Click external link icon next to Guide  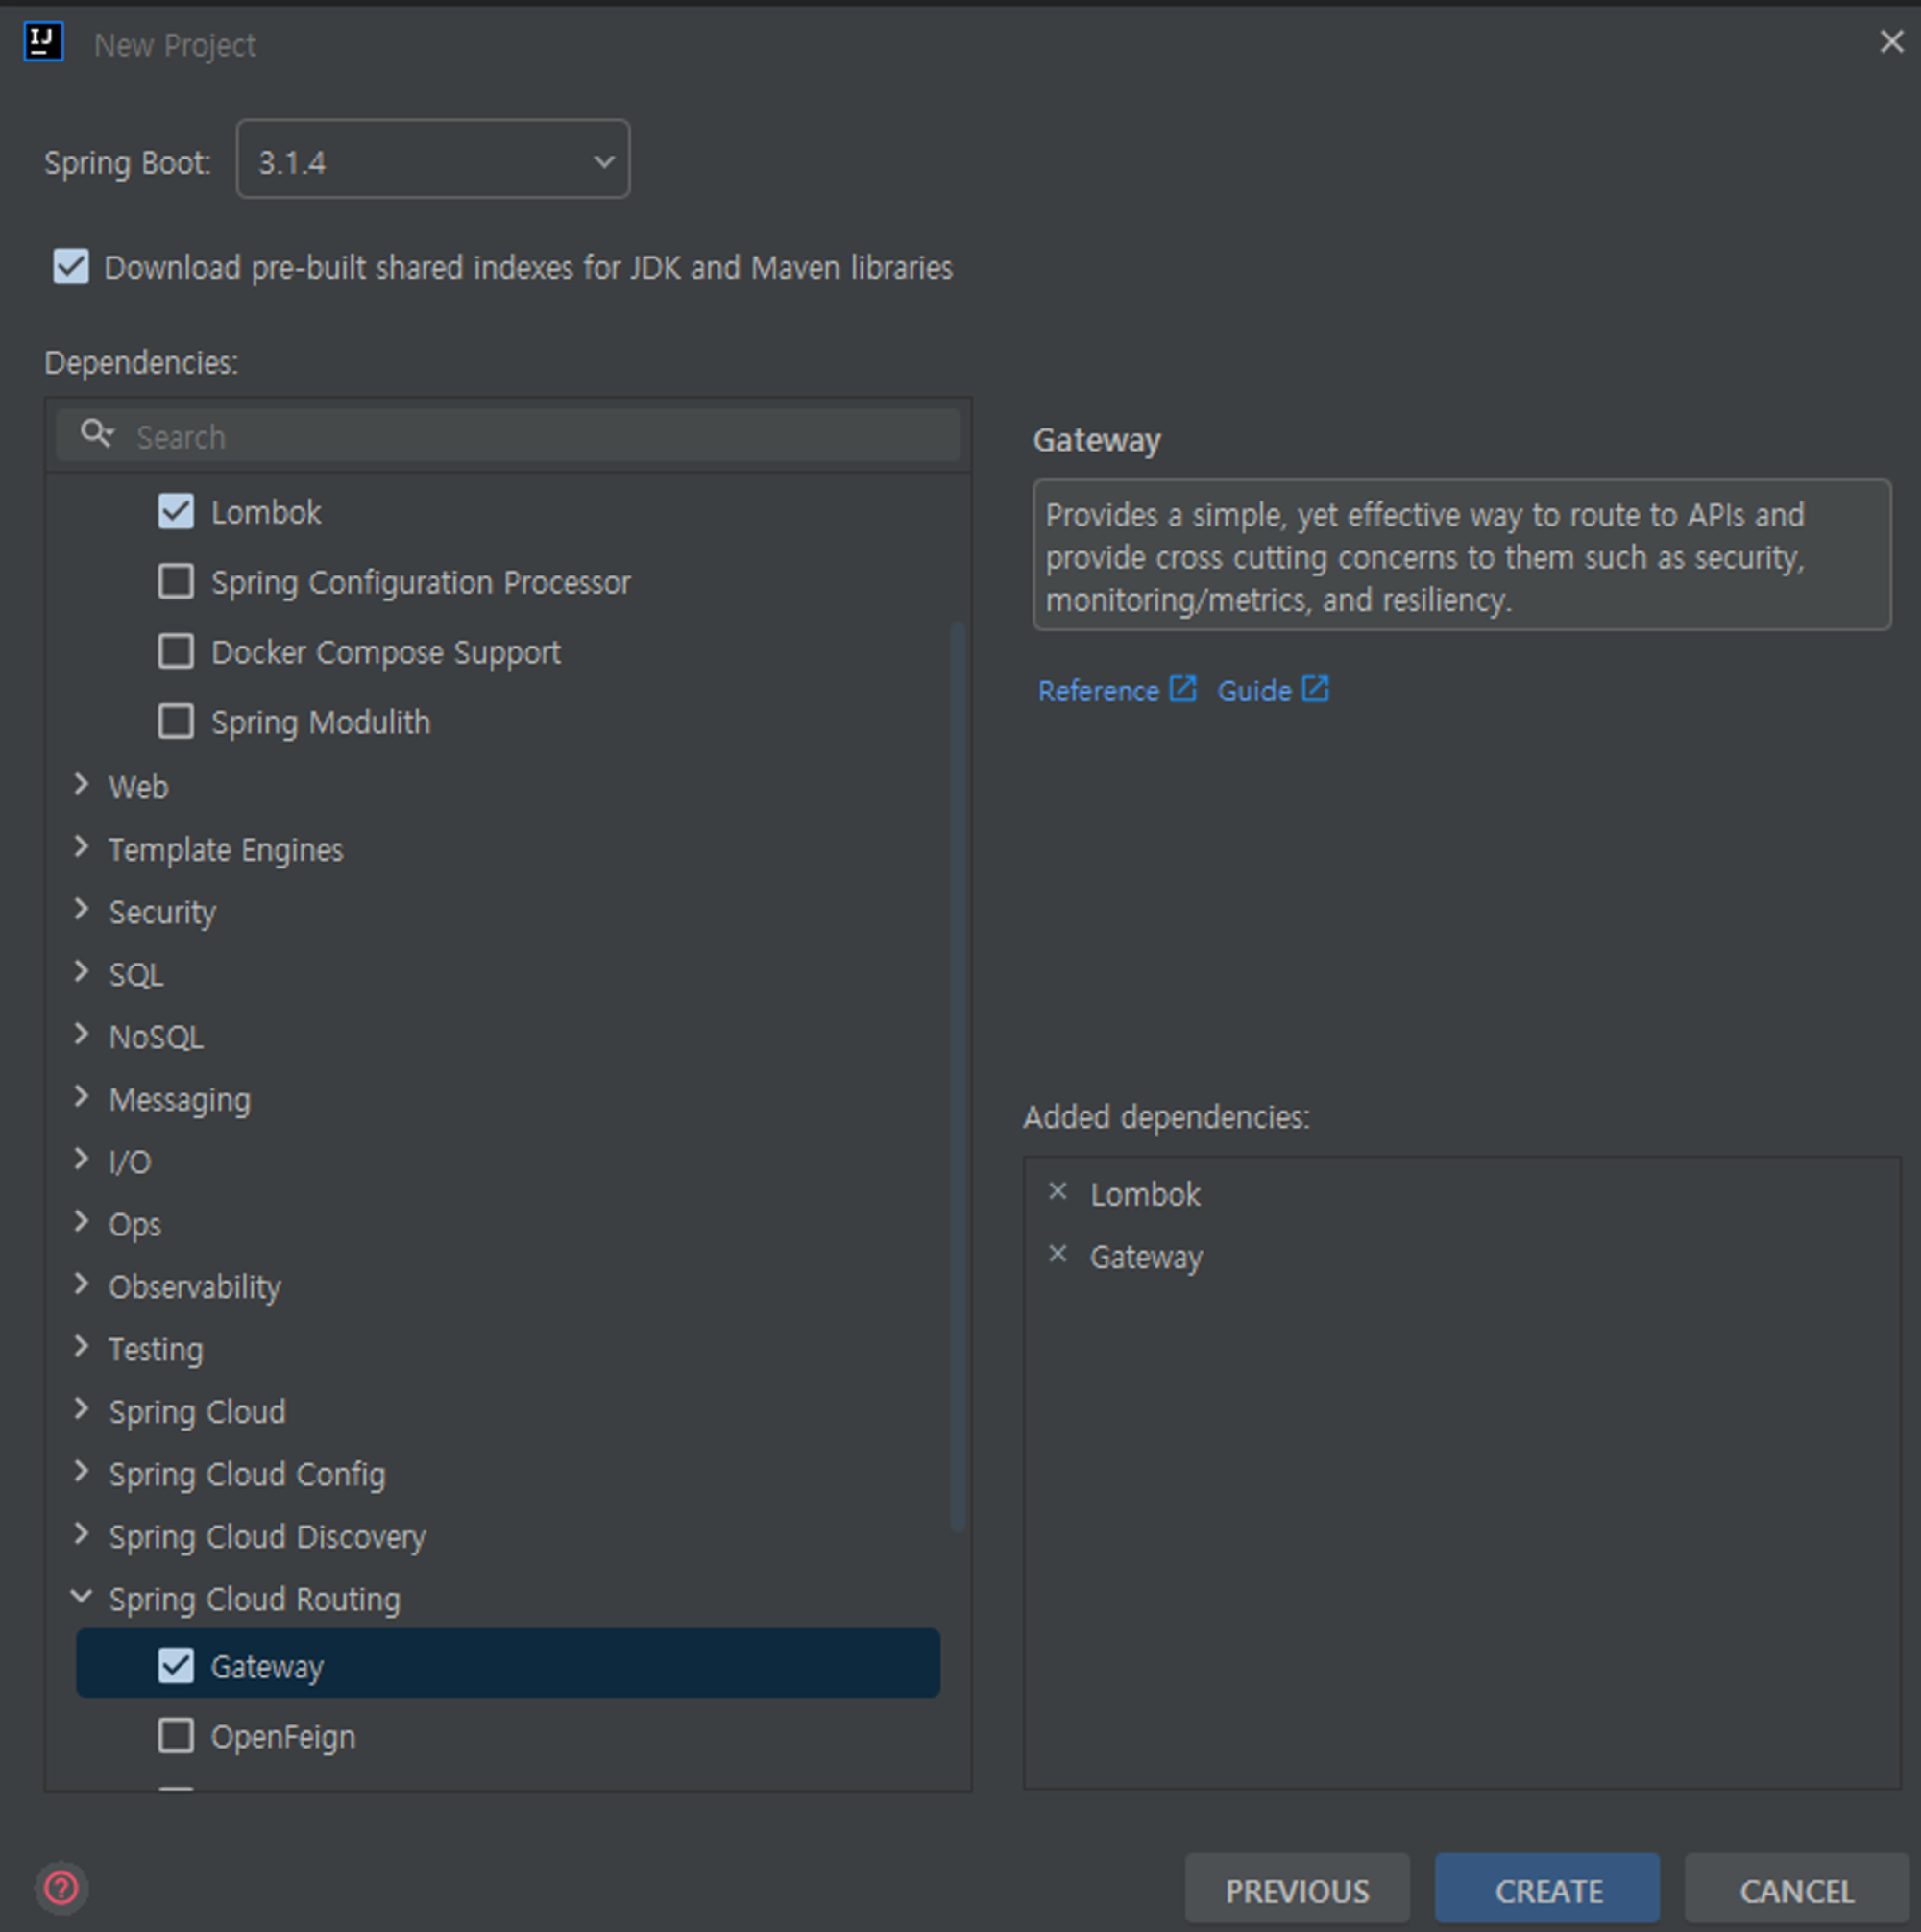point(1314,689)
